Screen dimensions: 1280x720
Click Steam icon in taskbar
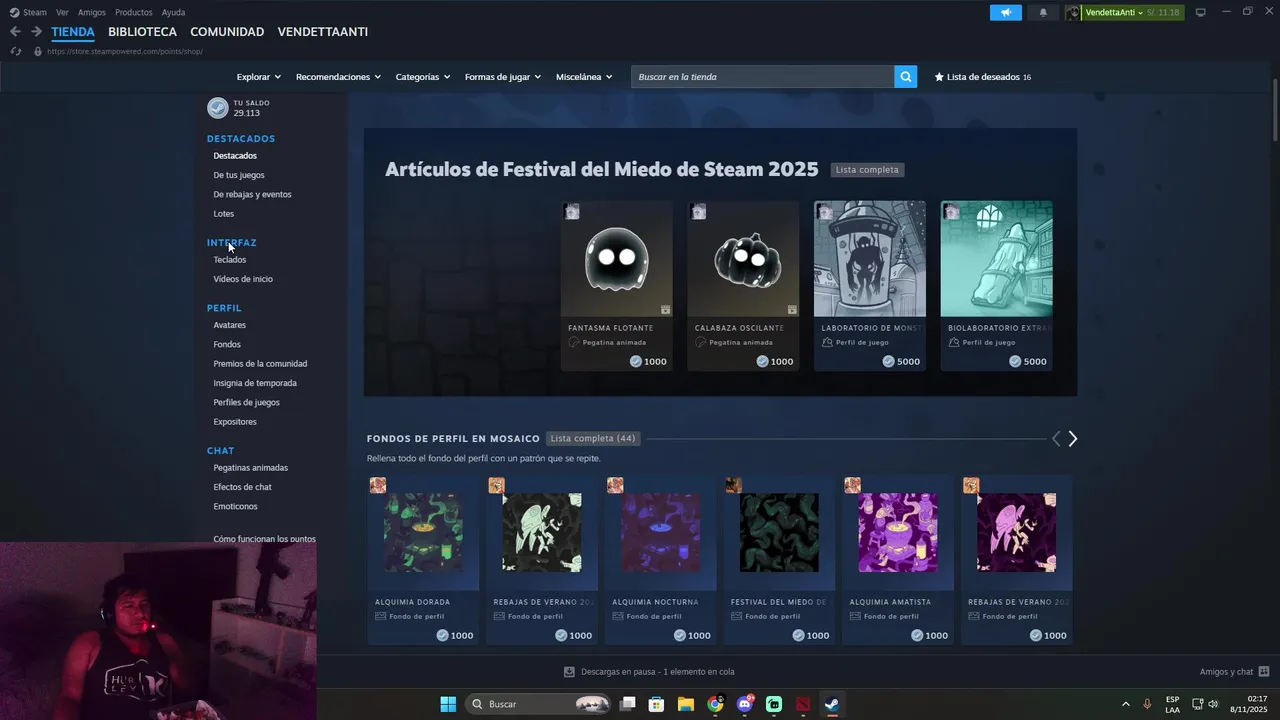point(832,704)
